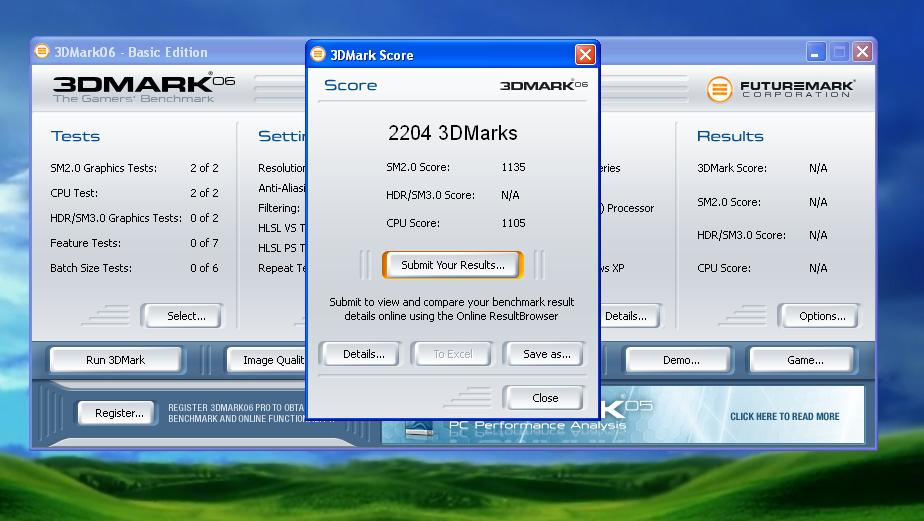Click the CPU Score value 1105

click(x=513, y=223)
